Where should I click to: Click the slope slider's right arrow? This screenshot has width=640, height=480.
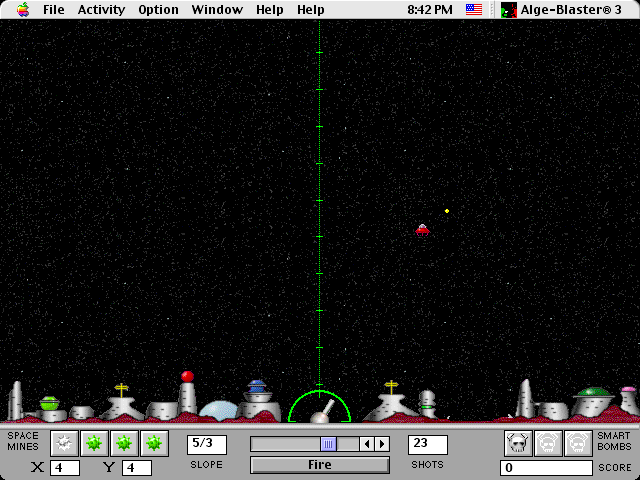click(x=381, y=444)
